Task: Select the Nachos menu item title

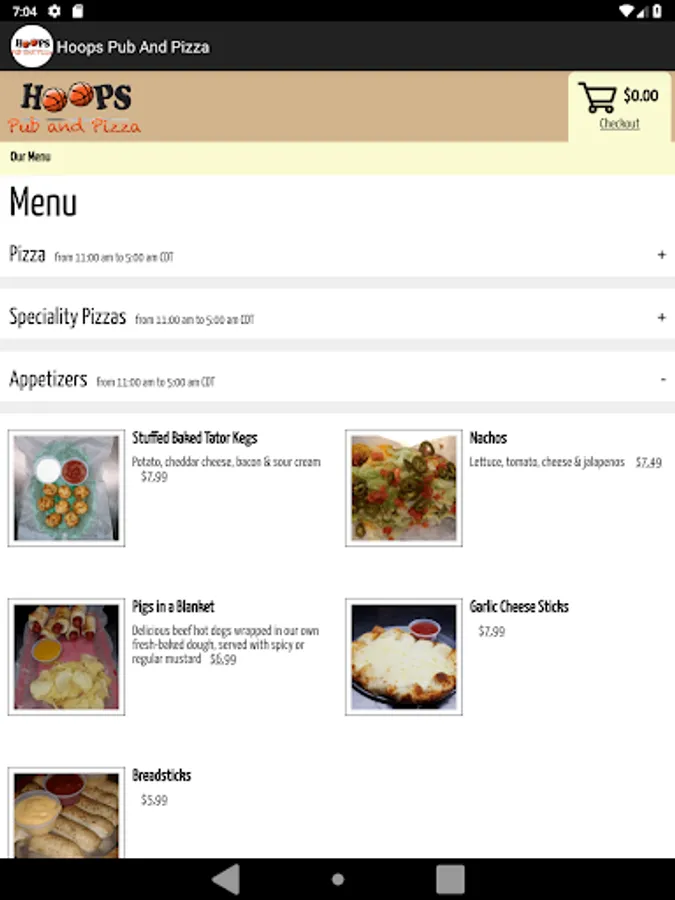Action: point(488,438)
